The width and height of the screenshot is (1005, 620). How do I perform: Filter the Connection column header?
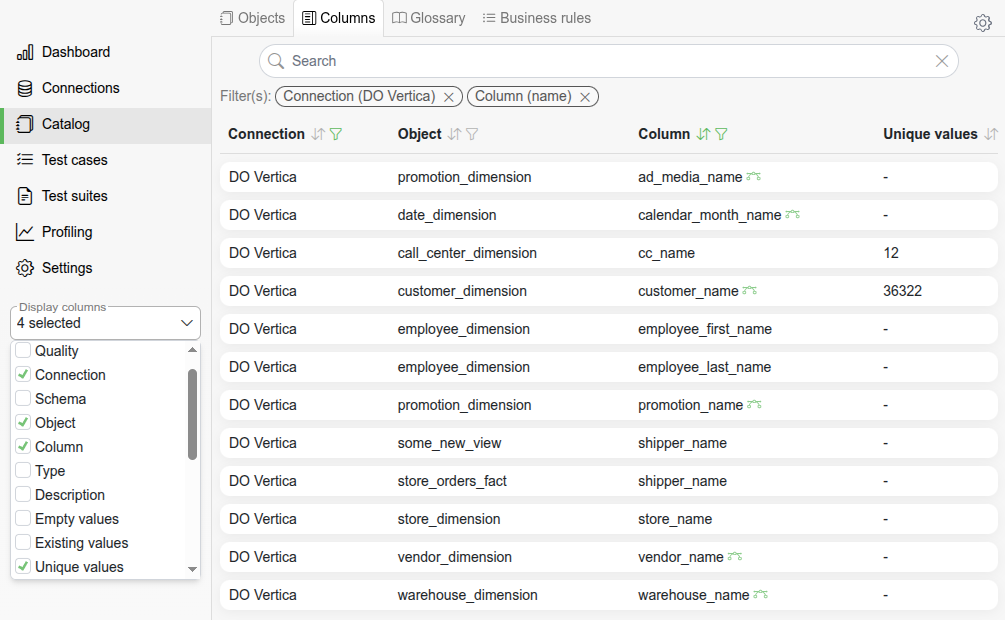[x=336, y=134]
